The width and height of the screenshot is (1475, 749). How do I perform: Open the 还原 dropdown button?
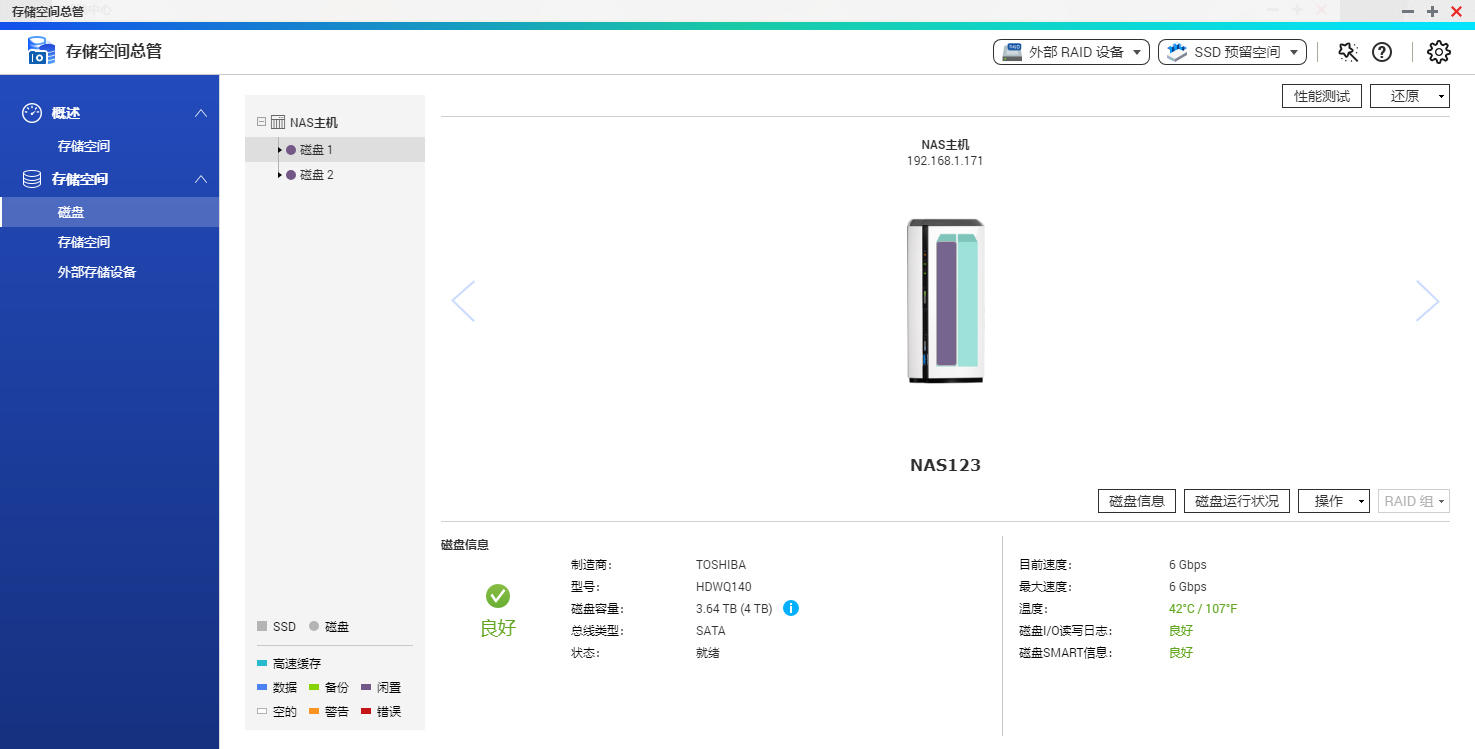[1409, 96]
